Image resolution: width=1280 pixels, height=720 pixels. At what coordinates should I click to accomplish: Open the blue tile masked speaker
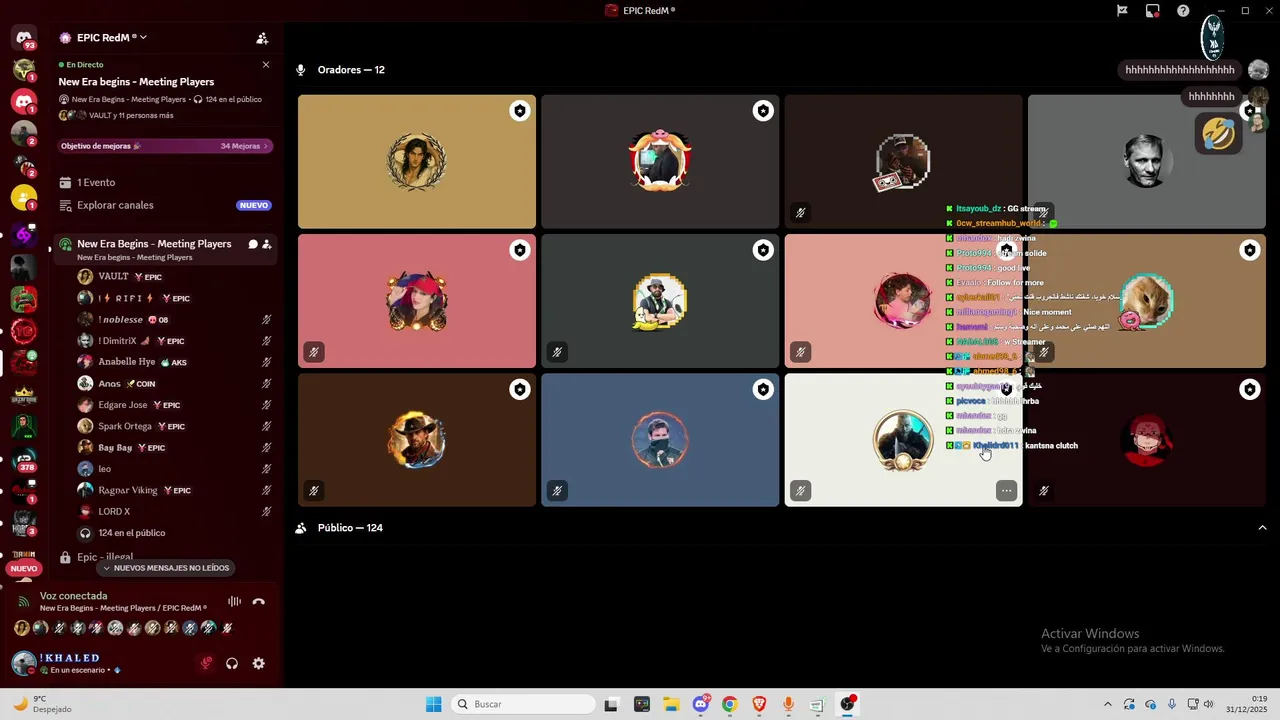click(660, 440)
